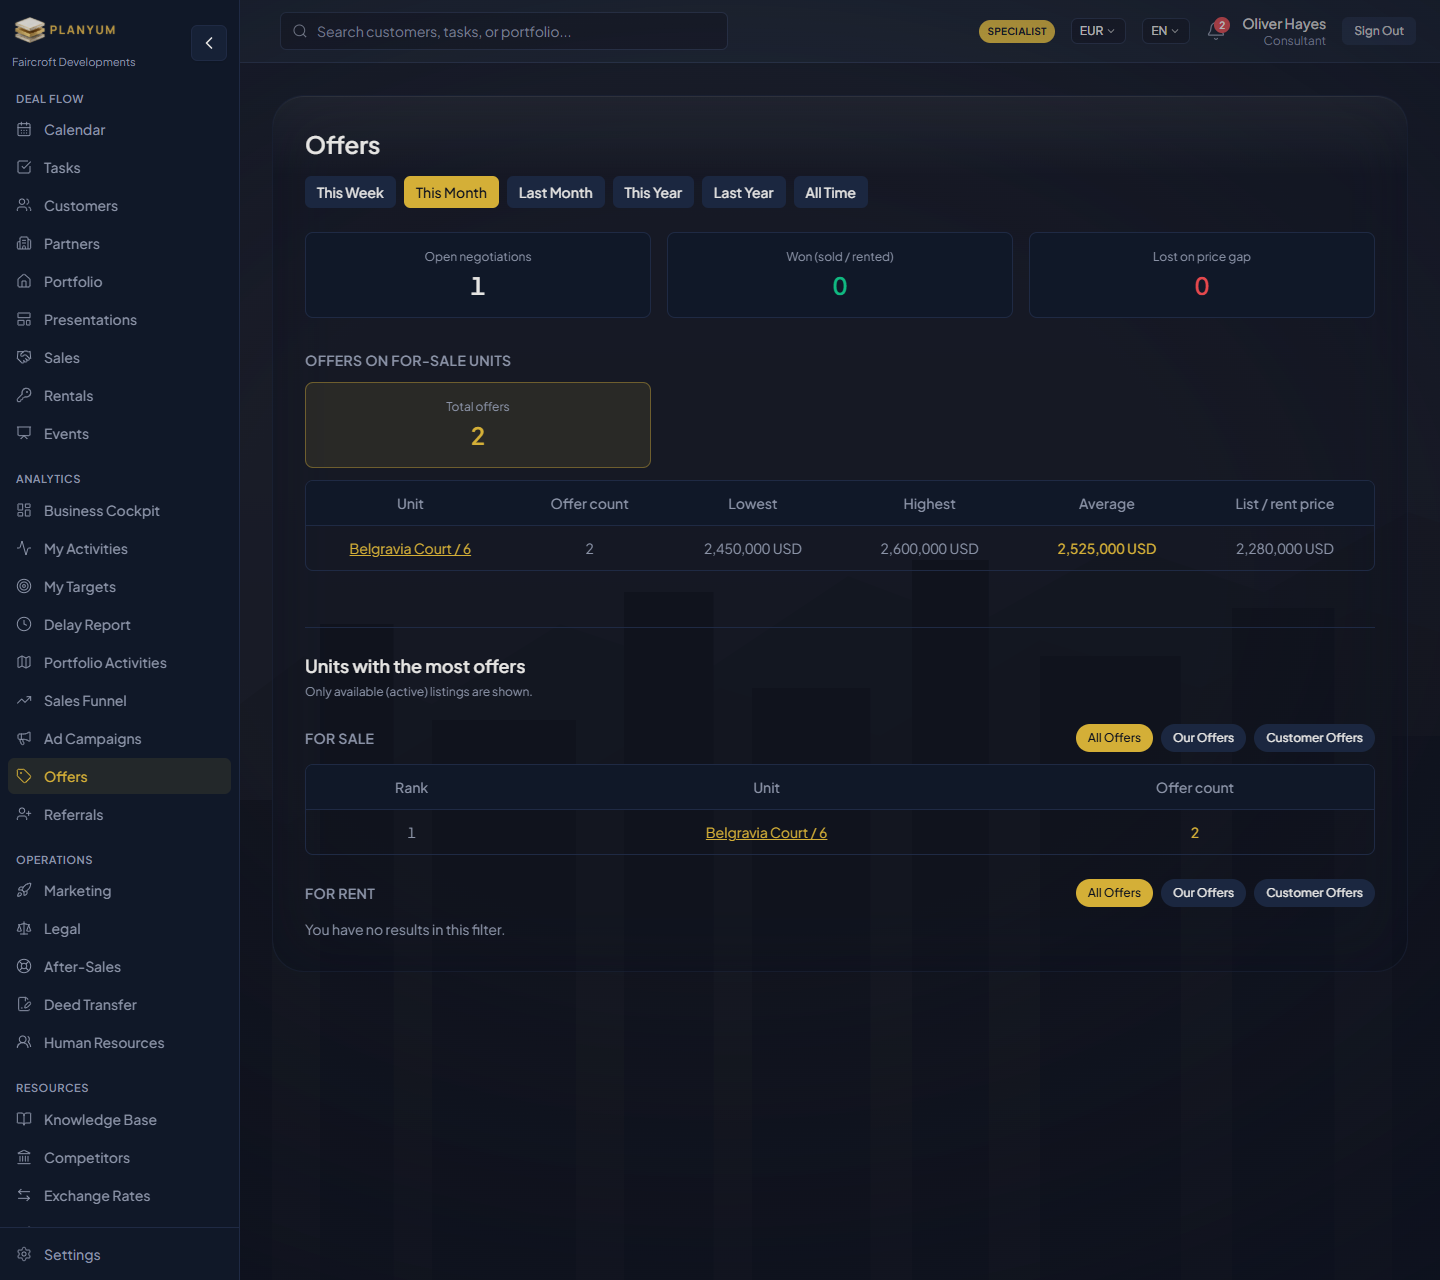
Task: Collapse the sidebar with chevron button
Action: (x=209, y=43)
